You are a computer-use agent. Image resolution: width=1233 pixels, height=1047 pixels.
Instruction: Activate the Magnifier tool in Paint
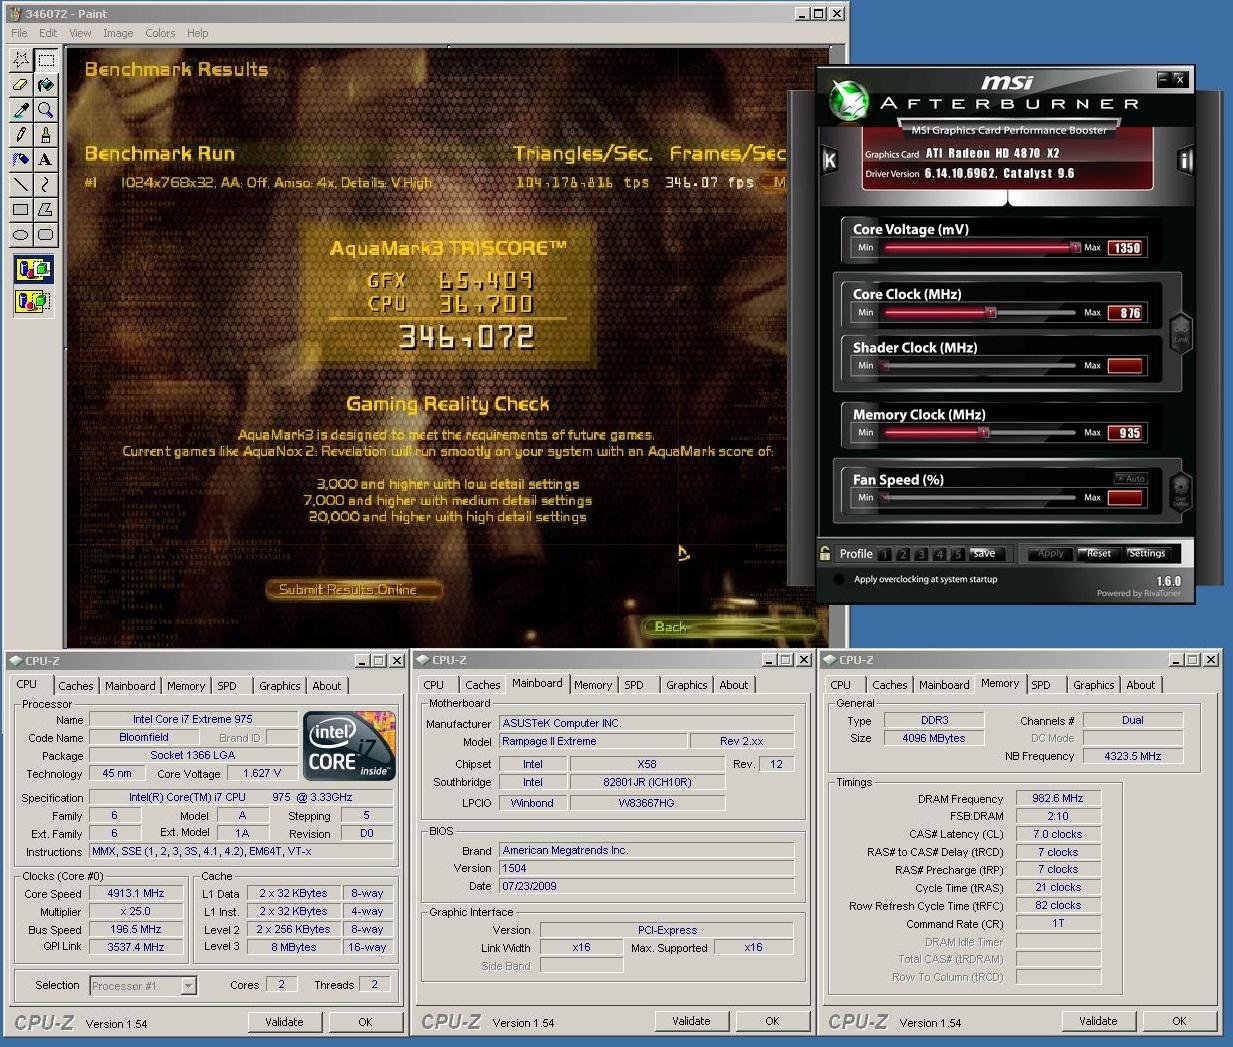click(x=46, y=110)
